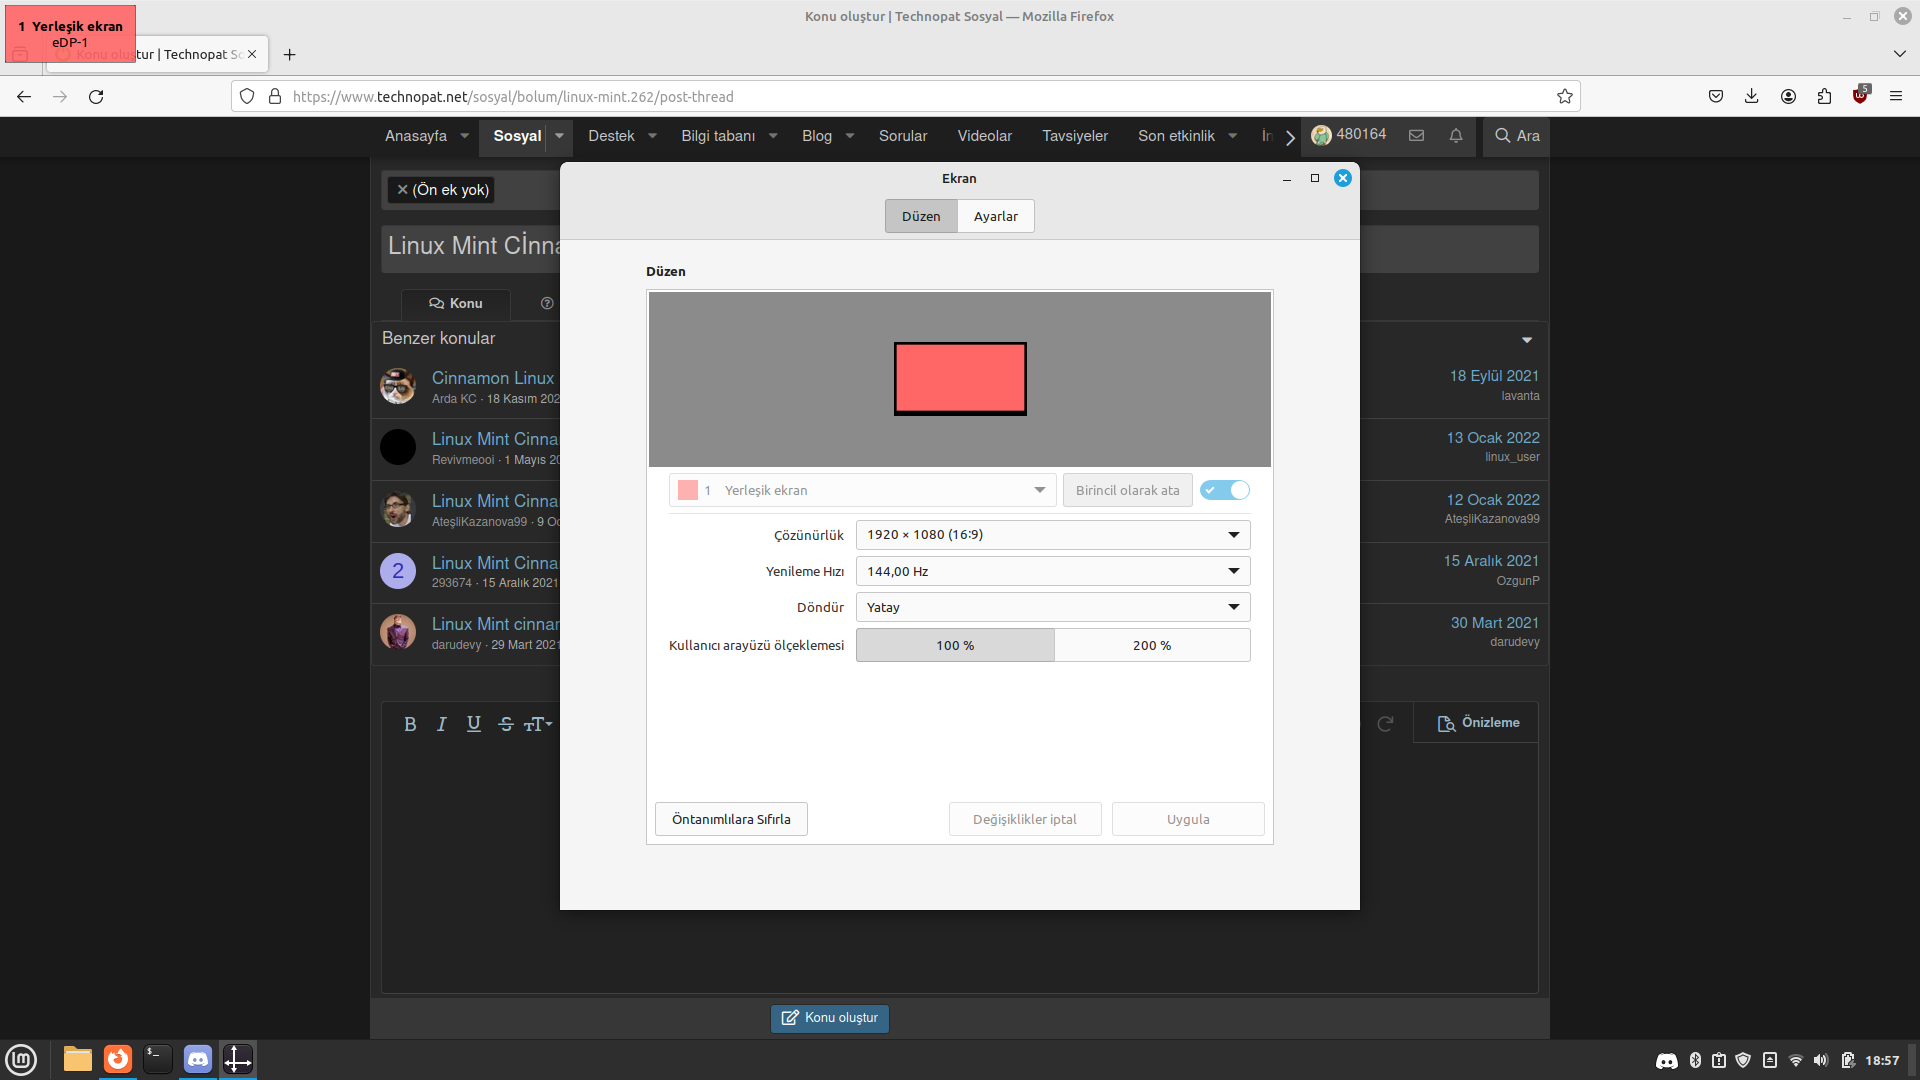This screenshot has width=1920, height=1080.
Task: Open Firefox downloads arrow icon
Action: [x=1751, y=97]
